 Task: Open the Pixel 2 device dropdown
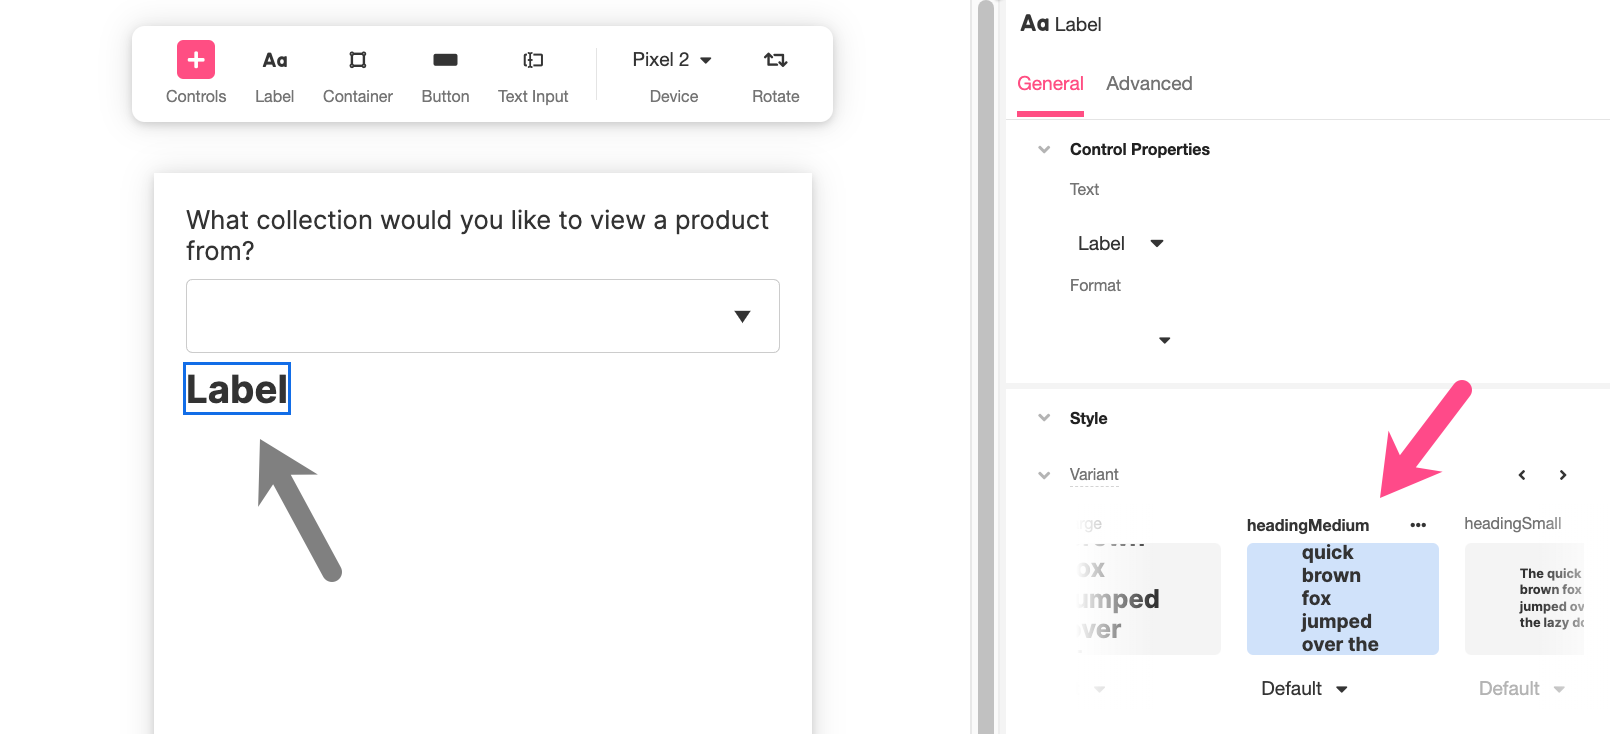673,60
